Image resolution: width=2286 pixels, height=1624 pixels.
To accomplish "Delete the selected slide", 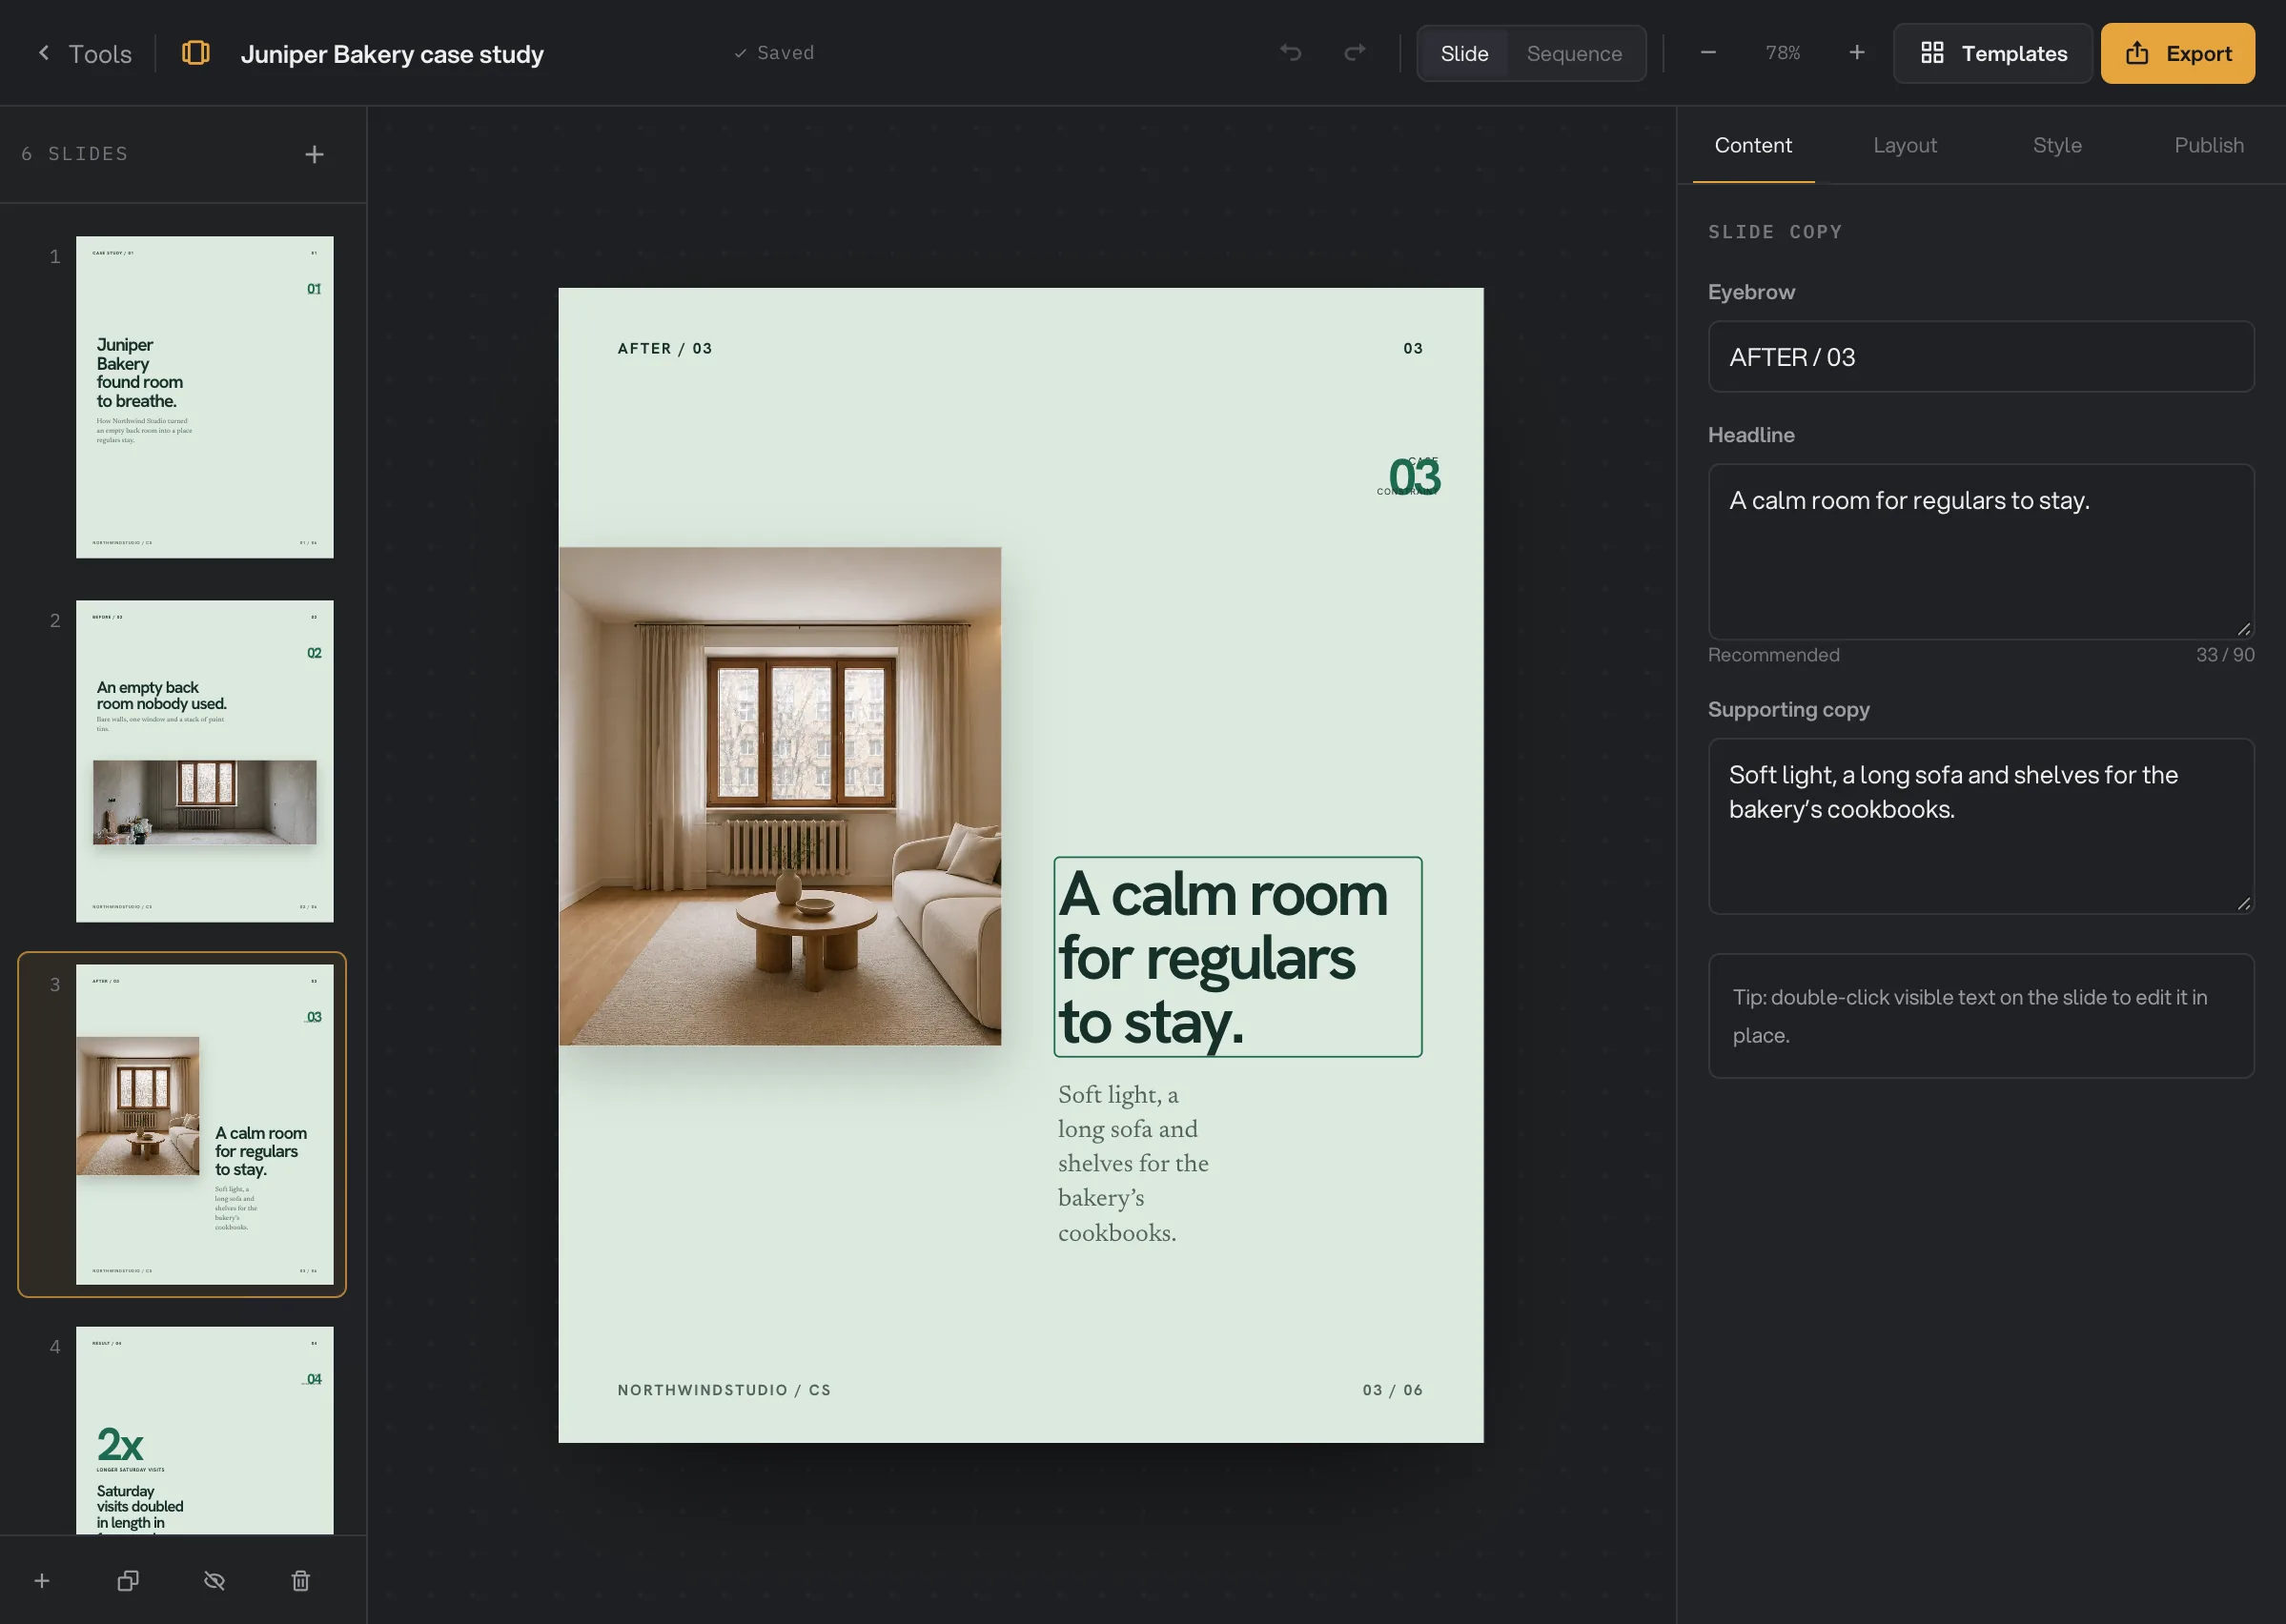I will (301, 1580).
